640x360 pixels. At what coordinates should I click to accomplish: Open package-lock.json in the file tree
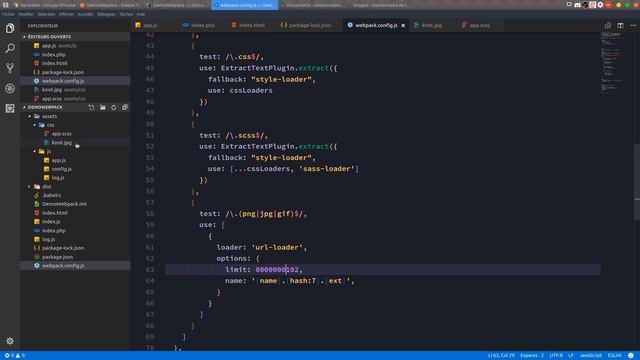click(76, 248)
